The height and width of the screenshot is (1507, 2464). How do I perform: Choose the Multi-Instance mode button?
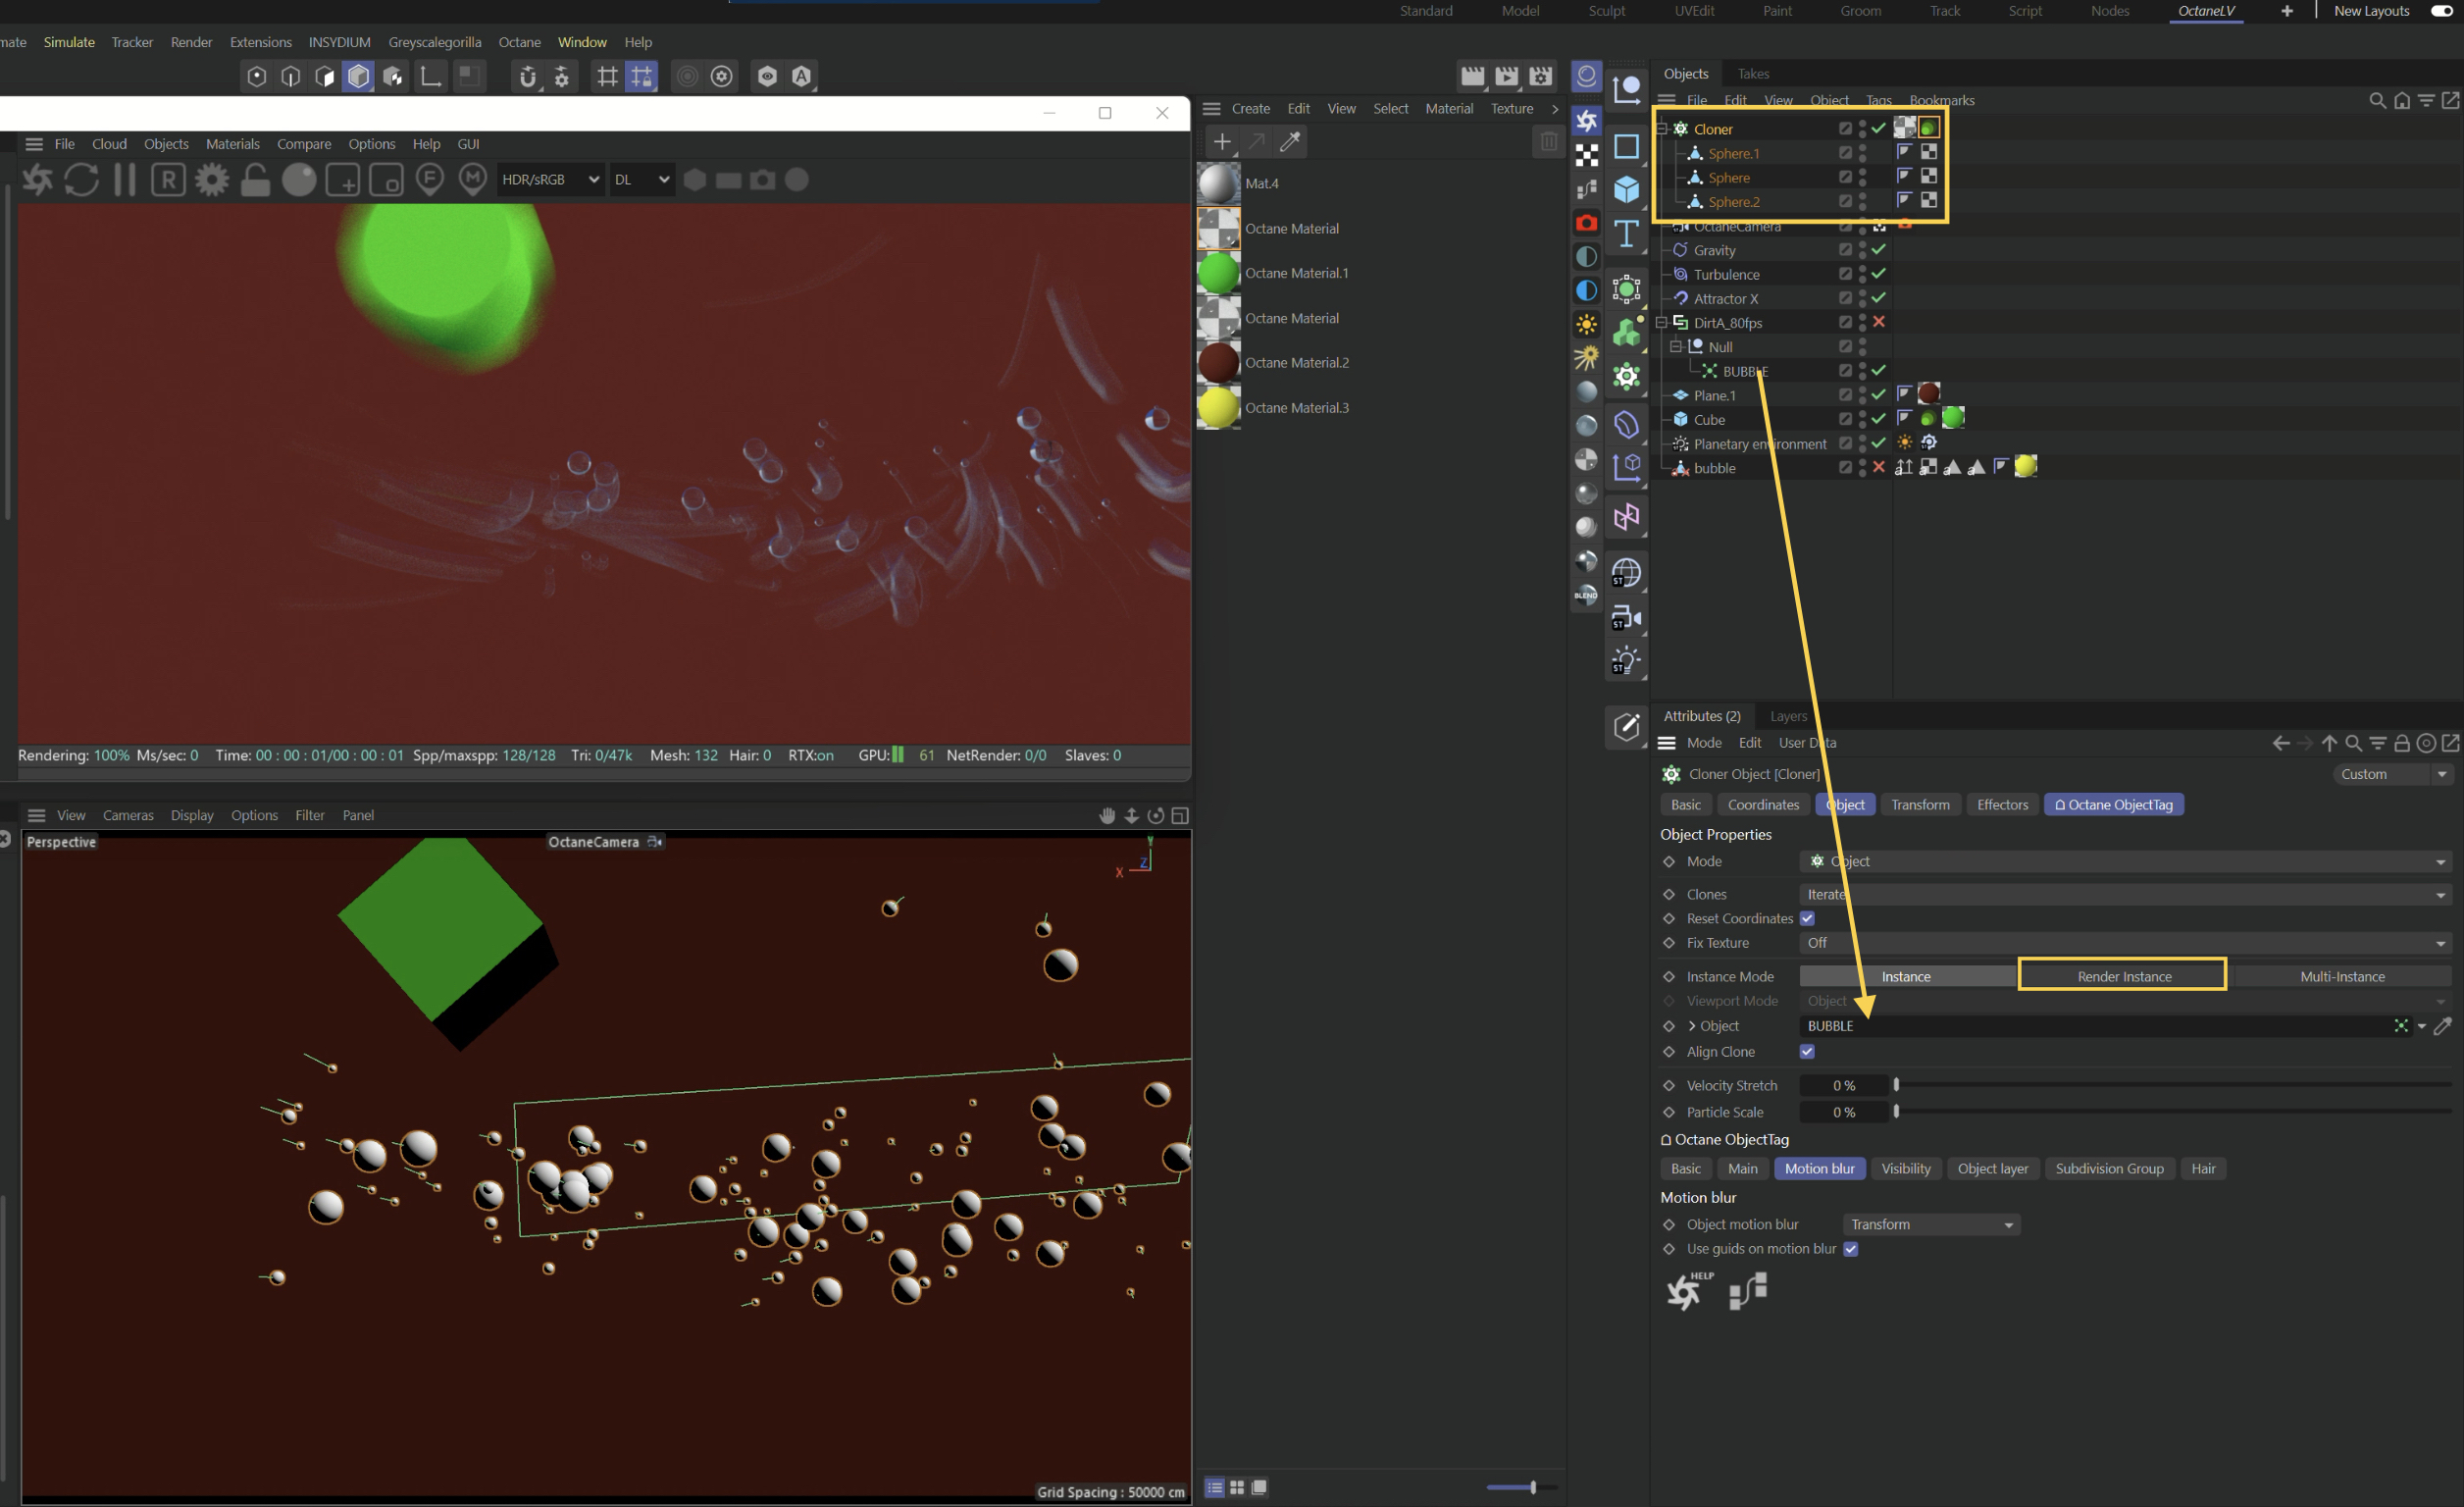pos(2341,976)
